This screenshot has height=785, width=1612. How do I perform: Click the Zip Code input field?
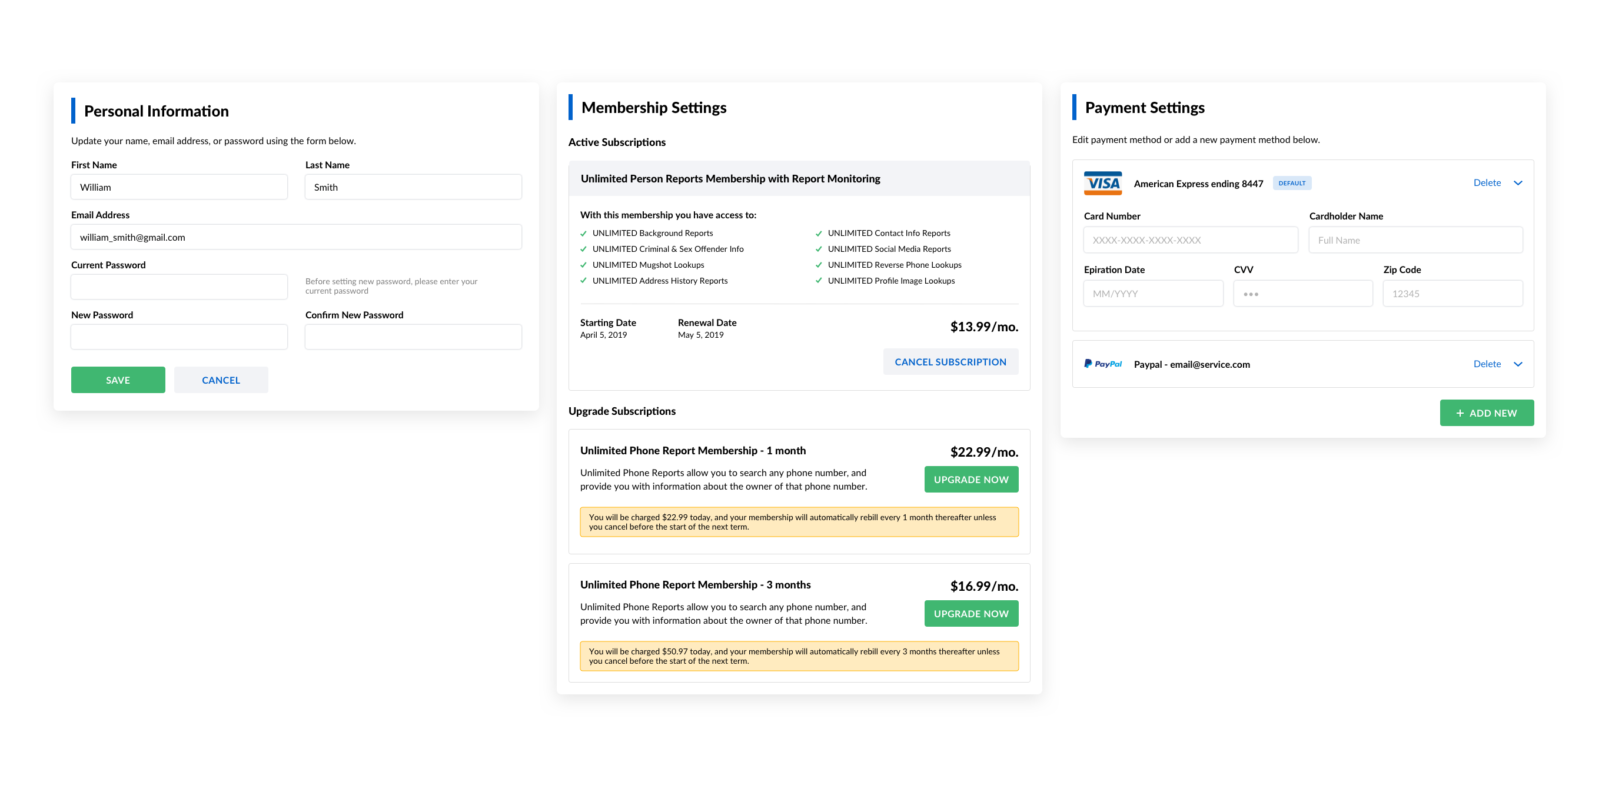tap(1452, 294)
